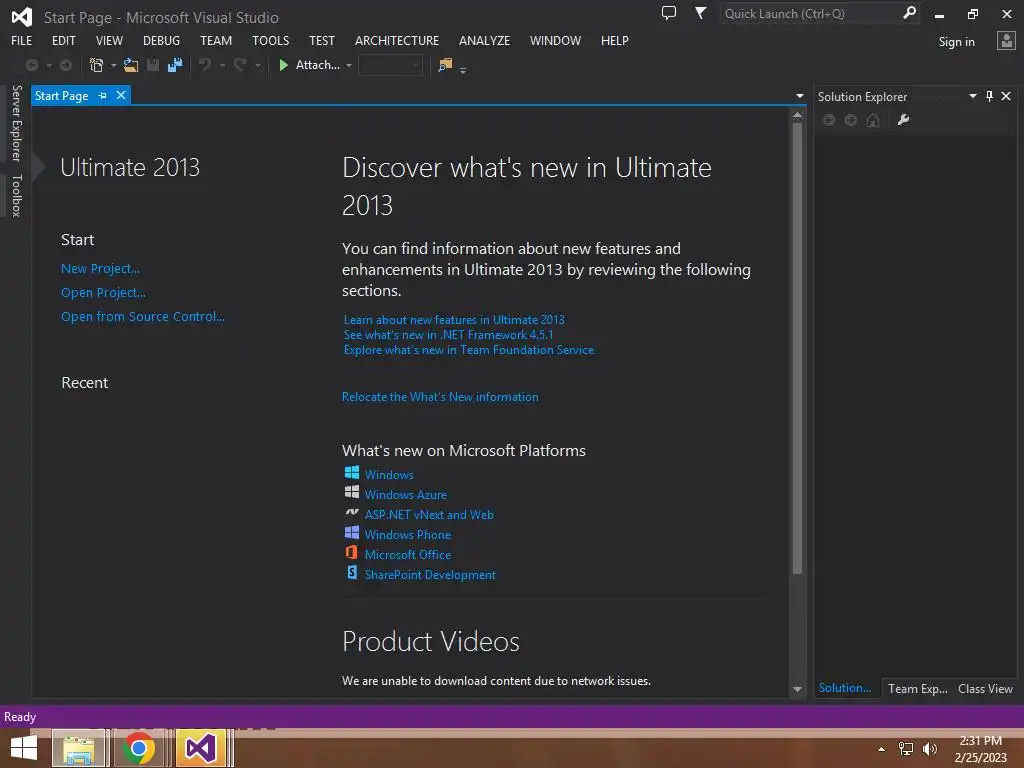Toggle auto-hide pin on Solution Explorer
This screenshot has height=768, width=1024.
point(989,96)
